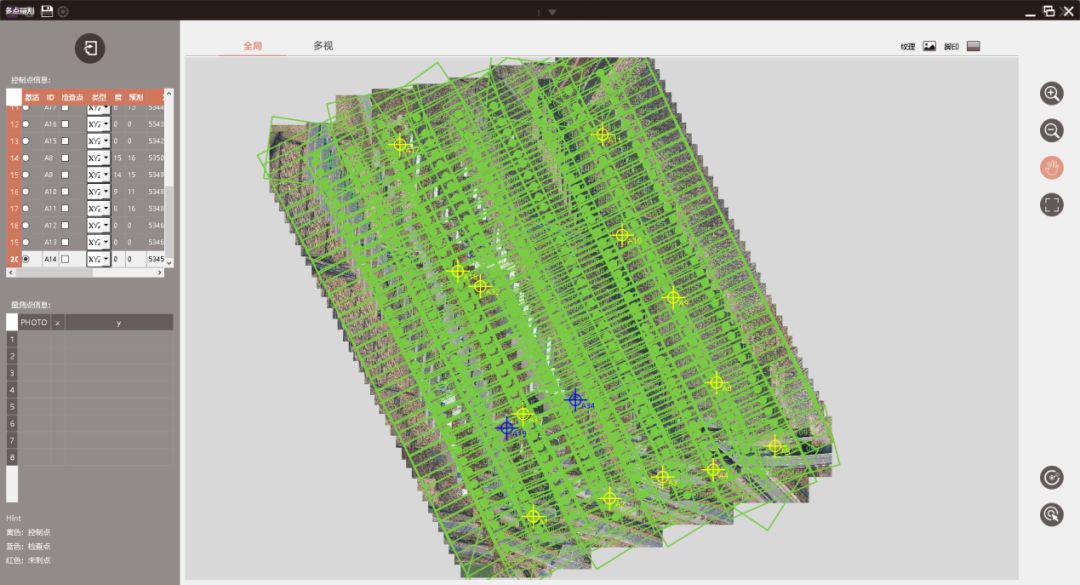Click the settings gear icon in title bar
The width and height of the screenshot is (1080, 585).
63,11
